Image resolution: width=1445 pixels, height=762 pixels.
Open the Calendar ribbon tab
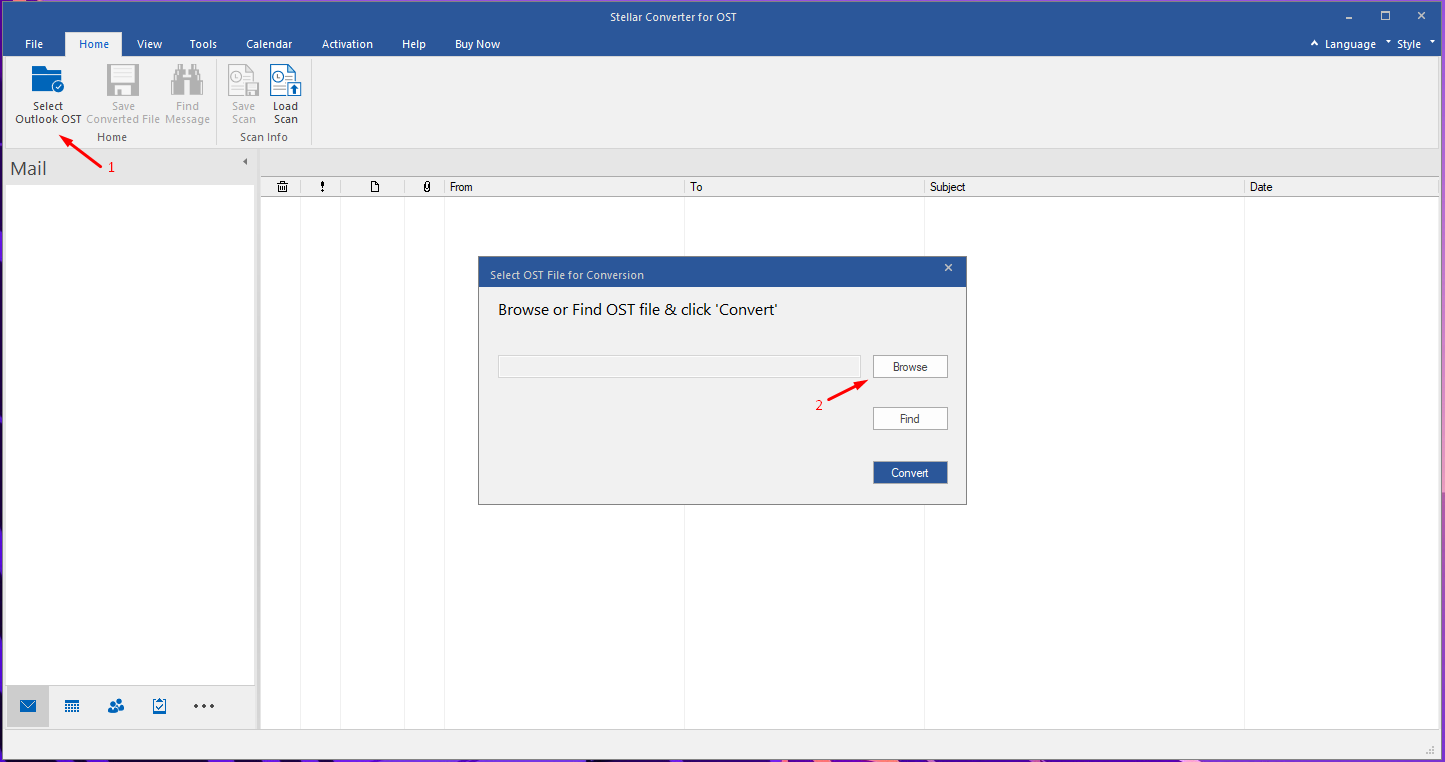pyautogui.click(x=269, y=44)
